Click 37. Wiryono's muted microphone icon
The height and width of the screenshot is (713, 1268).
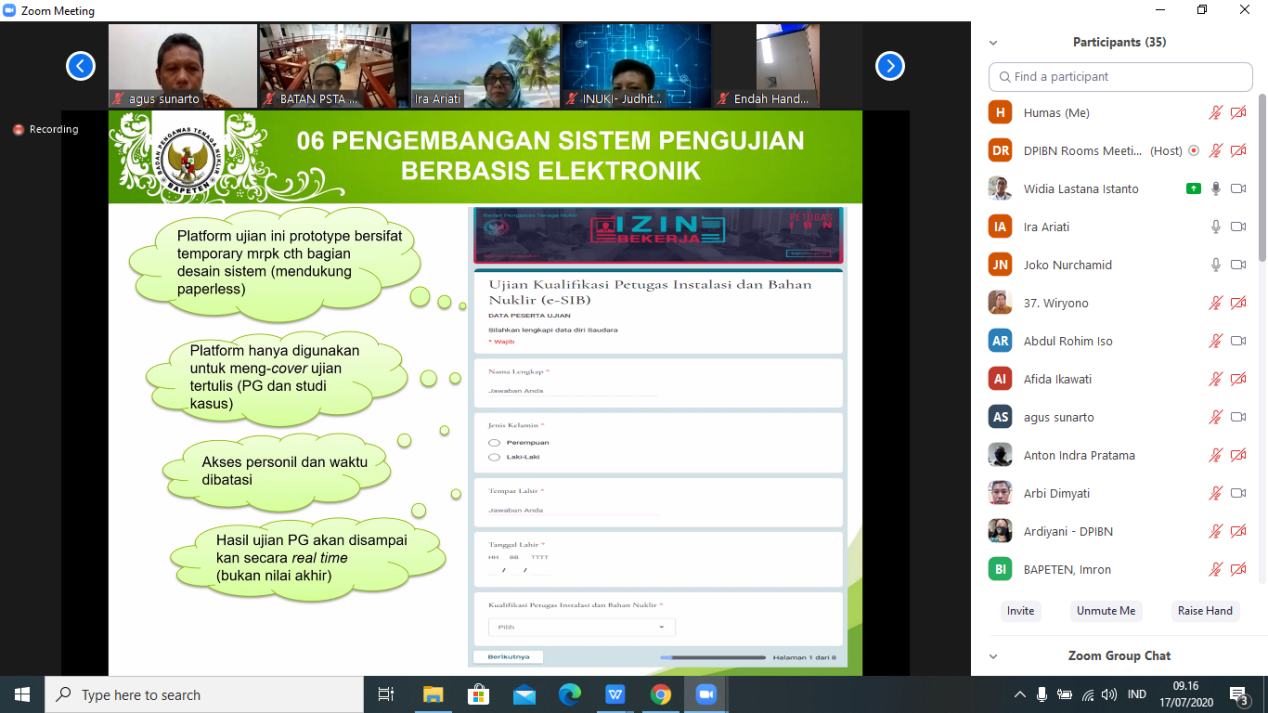(1216, 303)
